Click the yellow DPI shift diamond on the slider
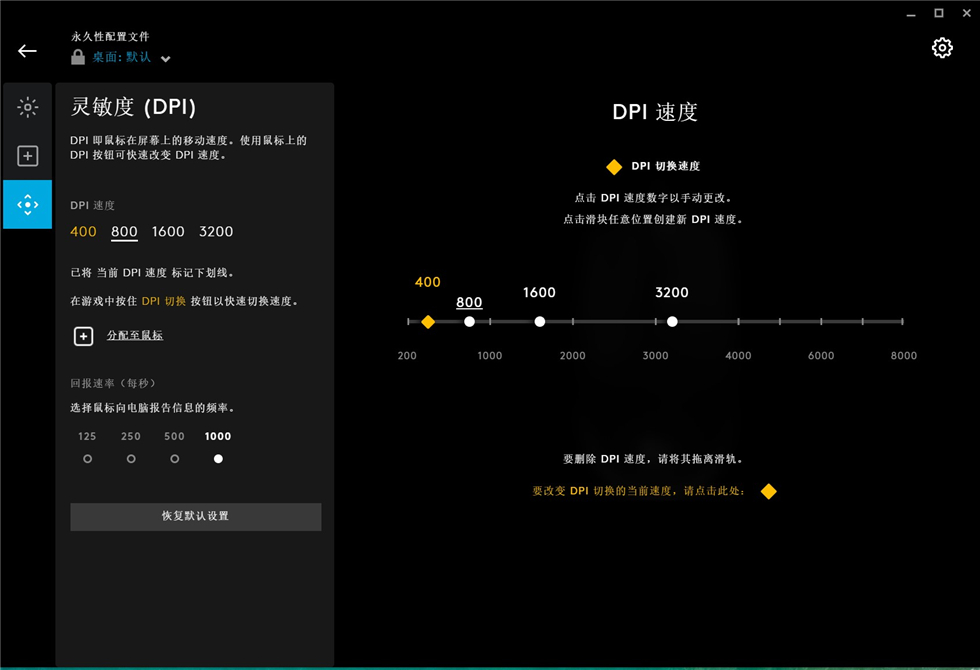The width and height of the screenshot is (980, 670). [428, 321]
